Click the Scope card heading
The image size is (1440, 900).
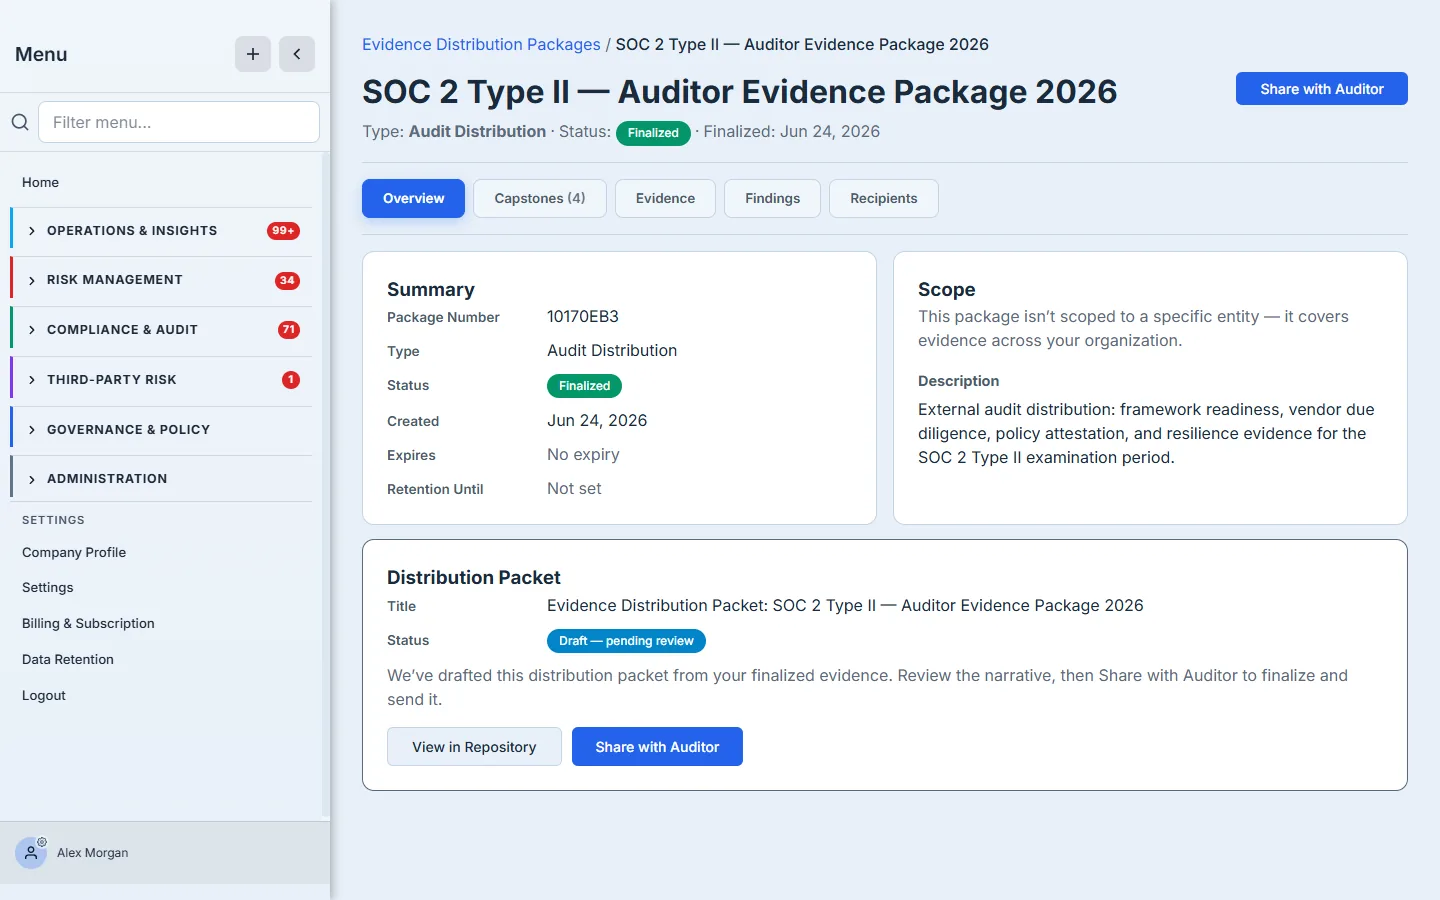click(947, 289)
